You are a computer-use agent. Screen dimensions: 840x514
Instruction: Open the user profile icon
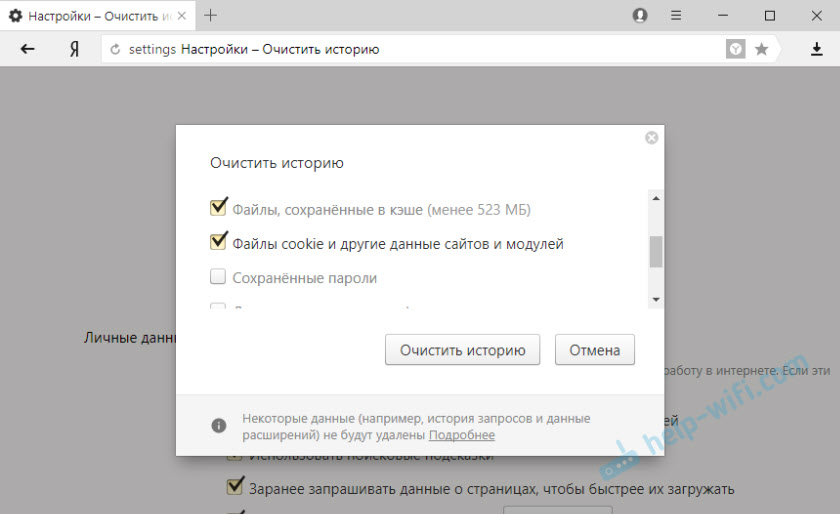tap(640, 16)
